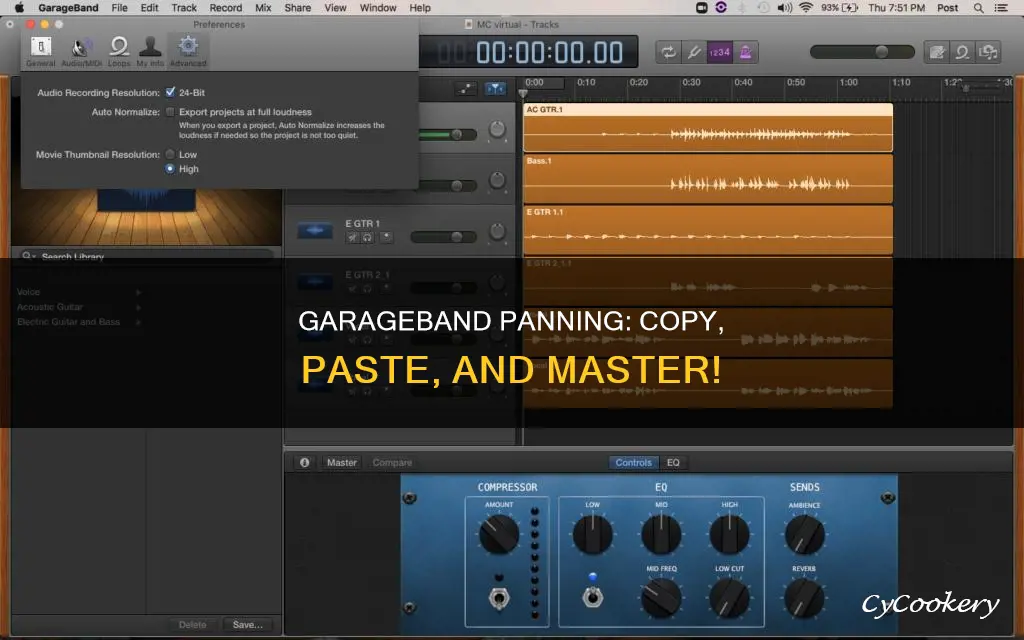Click the second track's pan knob
This screenshot has height=640, width=1024.
497,180
